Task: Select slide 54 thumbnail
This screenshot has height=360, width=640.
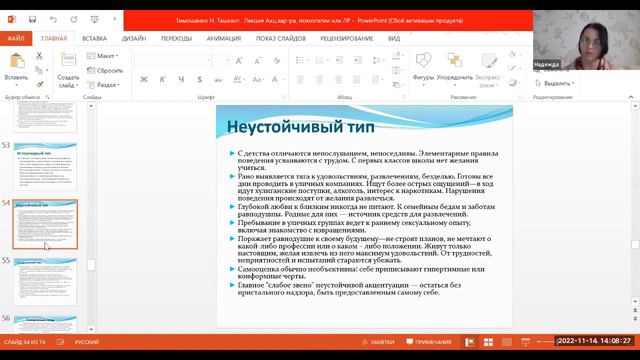Action: tap(45, 224)
